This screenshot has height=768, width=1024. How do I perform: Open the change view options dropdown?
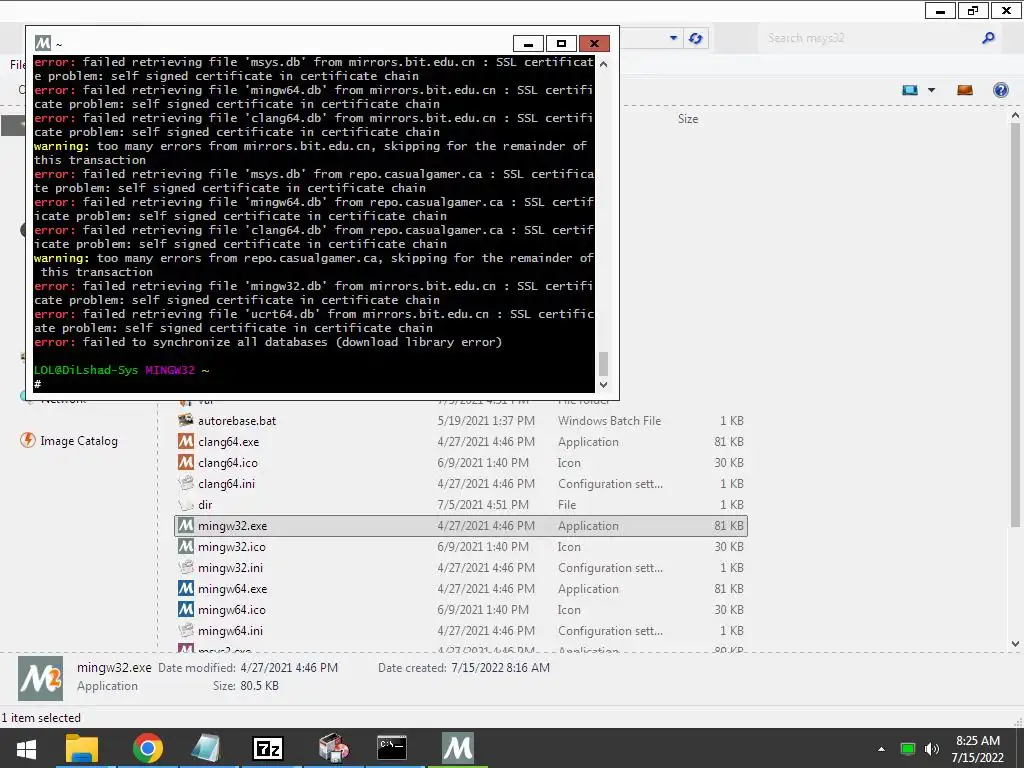[932, 90]
